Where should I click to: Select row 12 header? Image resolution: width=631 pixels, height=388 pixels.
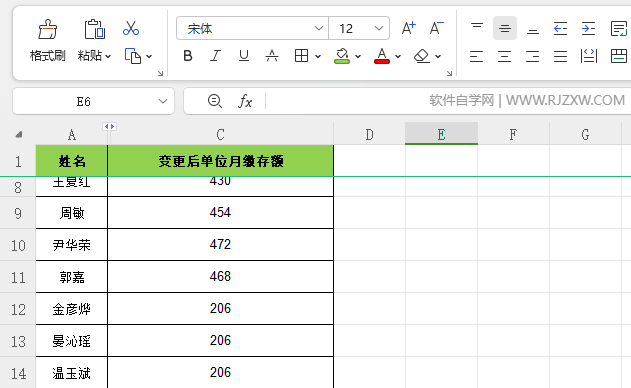pyautogui.click(x=18, y=309)
